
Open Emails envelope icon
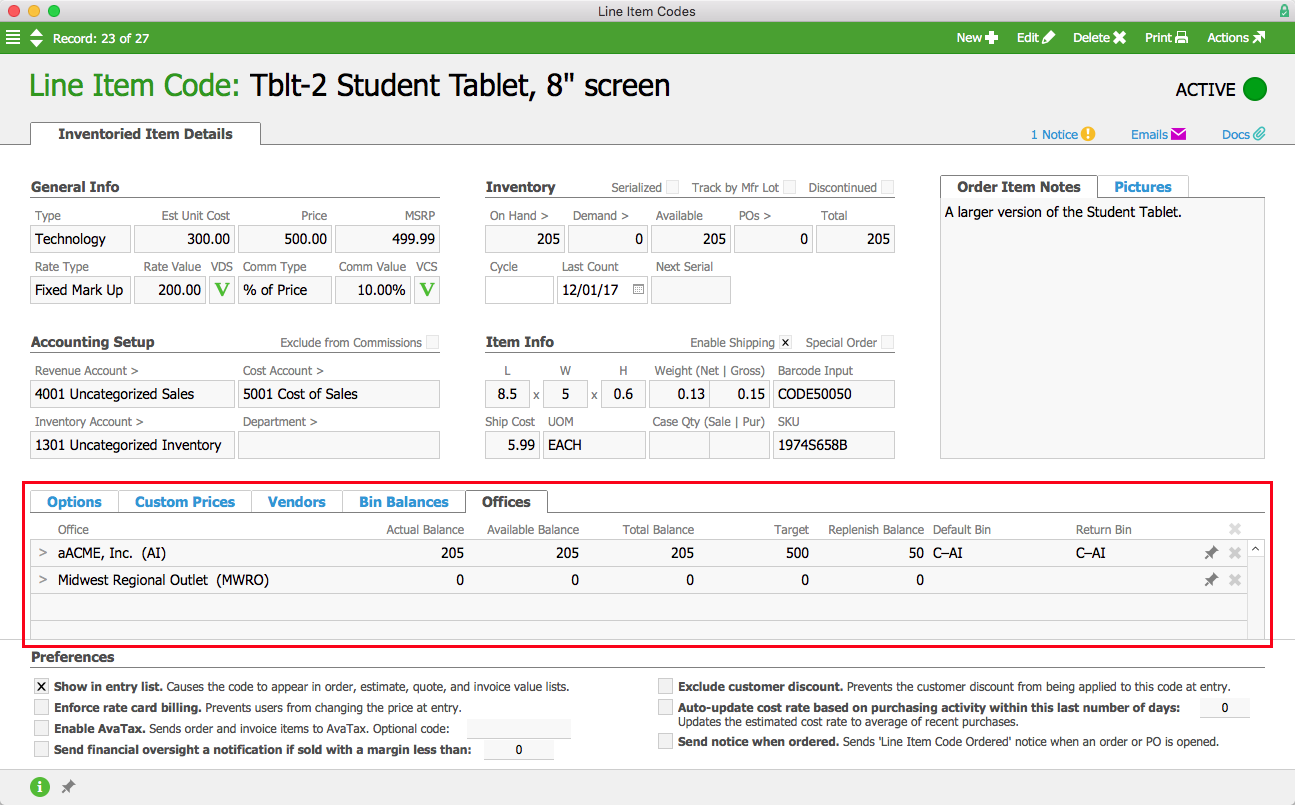point(1178,134)
